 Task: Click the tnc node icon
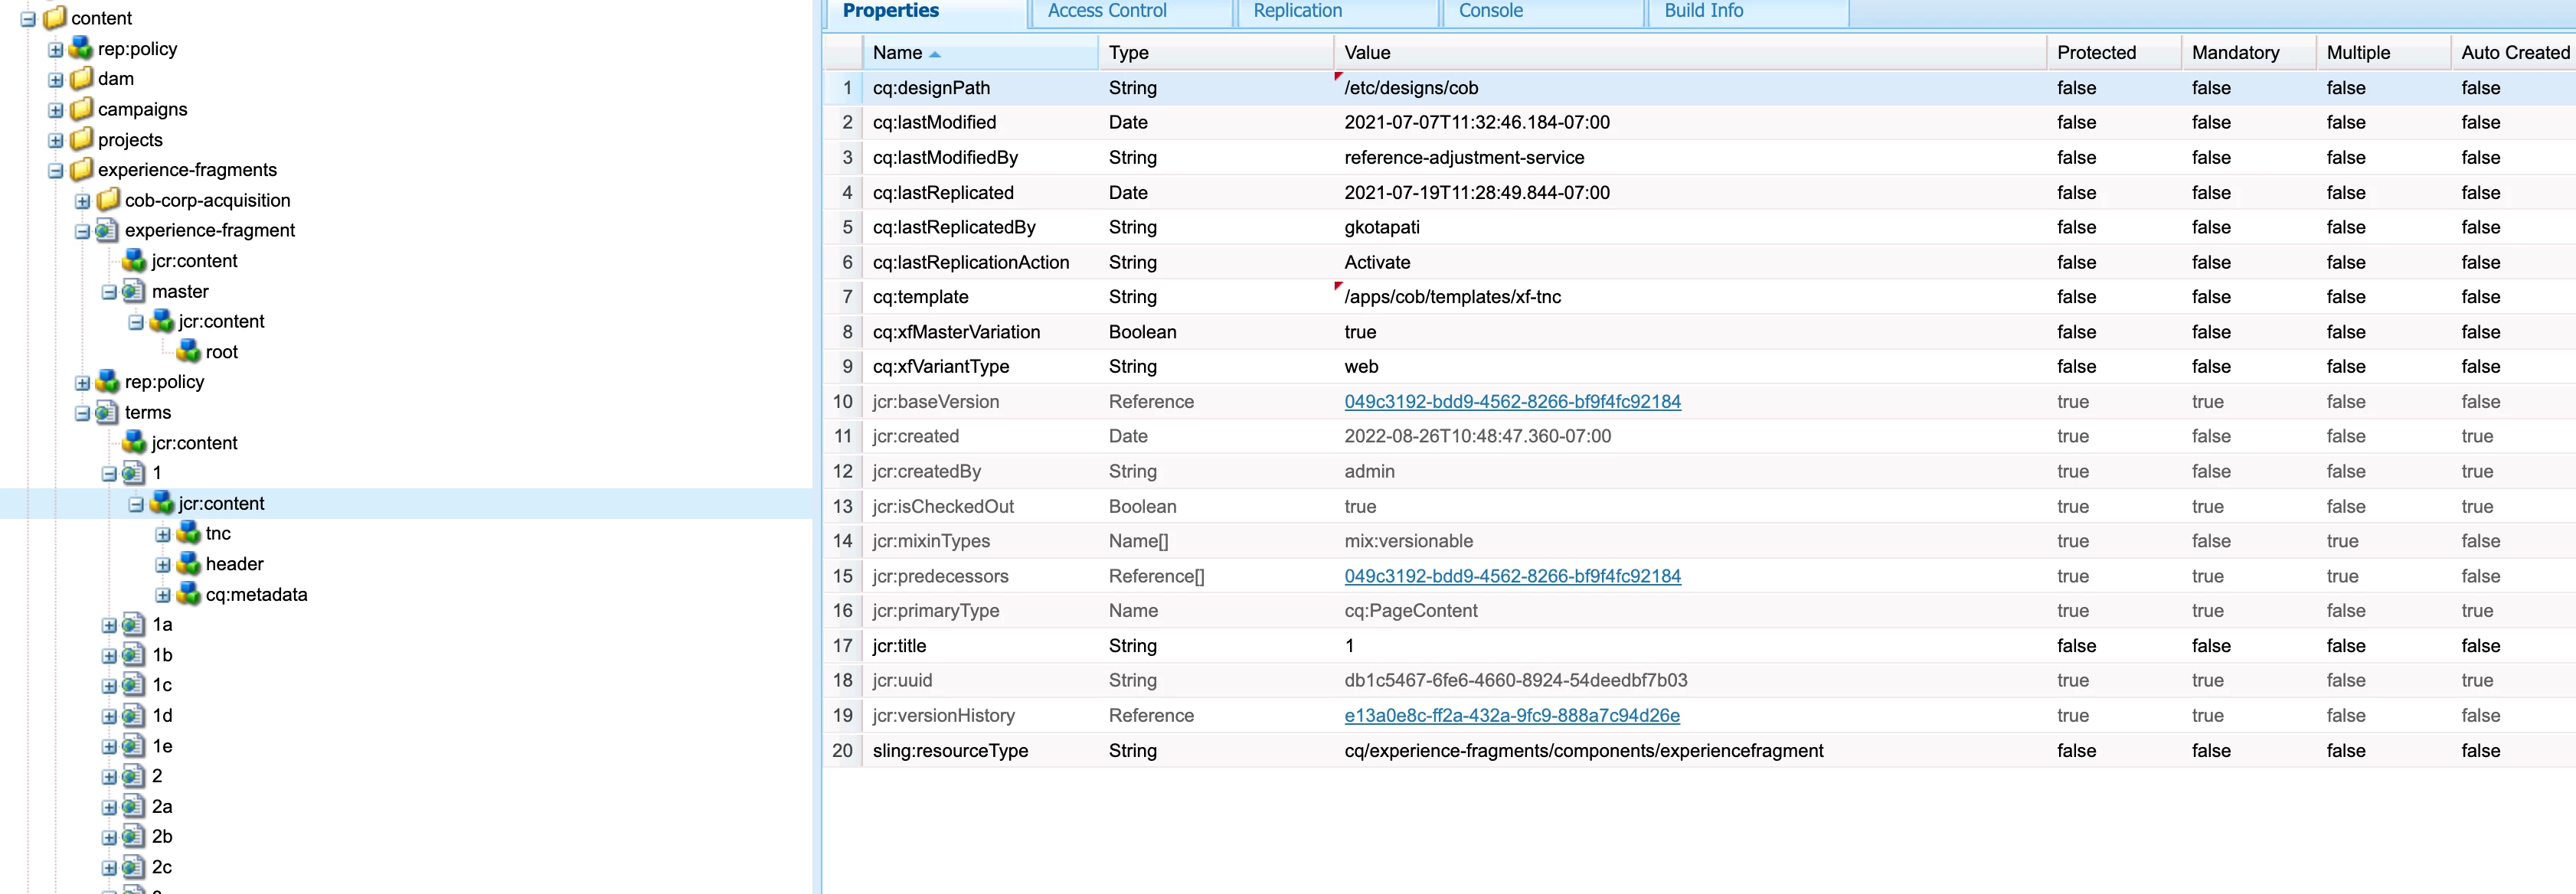[189, 534]
